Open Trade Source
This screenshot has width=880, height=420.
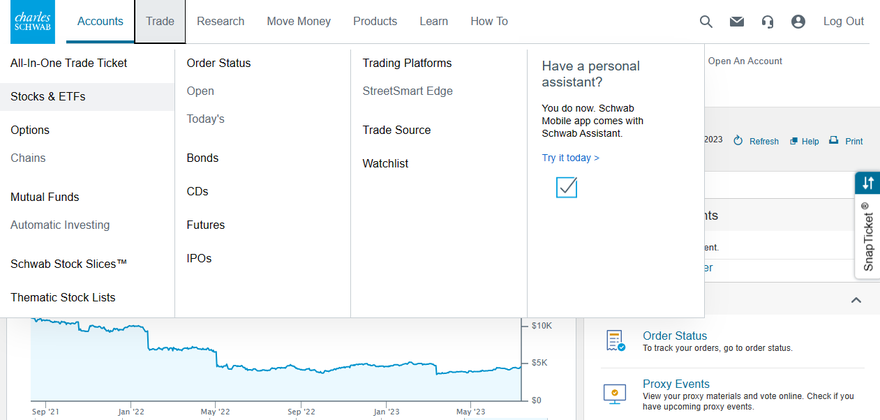click(x=397, y=130)
